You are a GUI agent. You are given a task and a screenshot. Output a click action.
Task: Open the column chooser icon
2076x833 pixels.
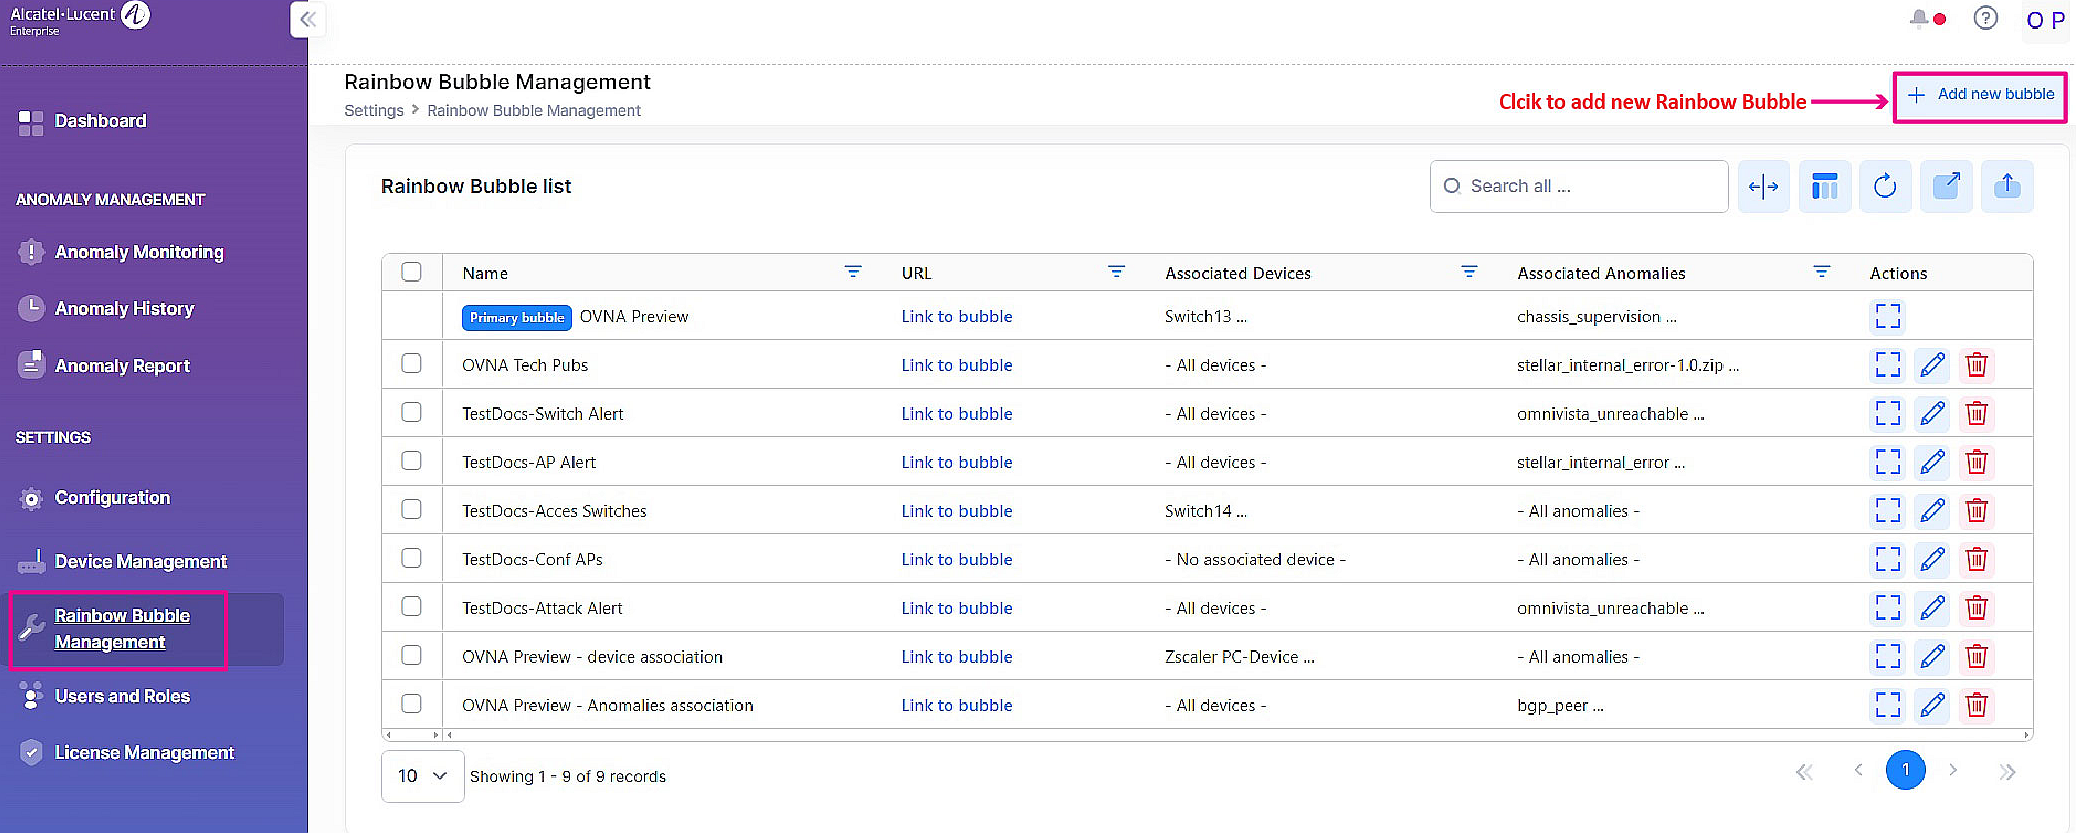pos(1824,186)
